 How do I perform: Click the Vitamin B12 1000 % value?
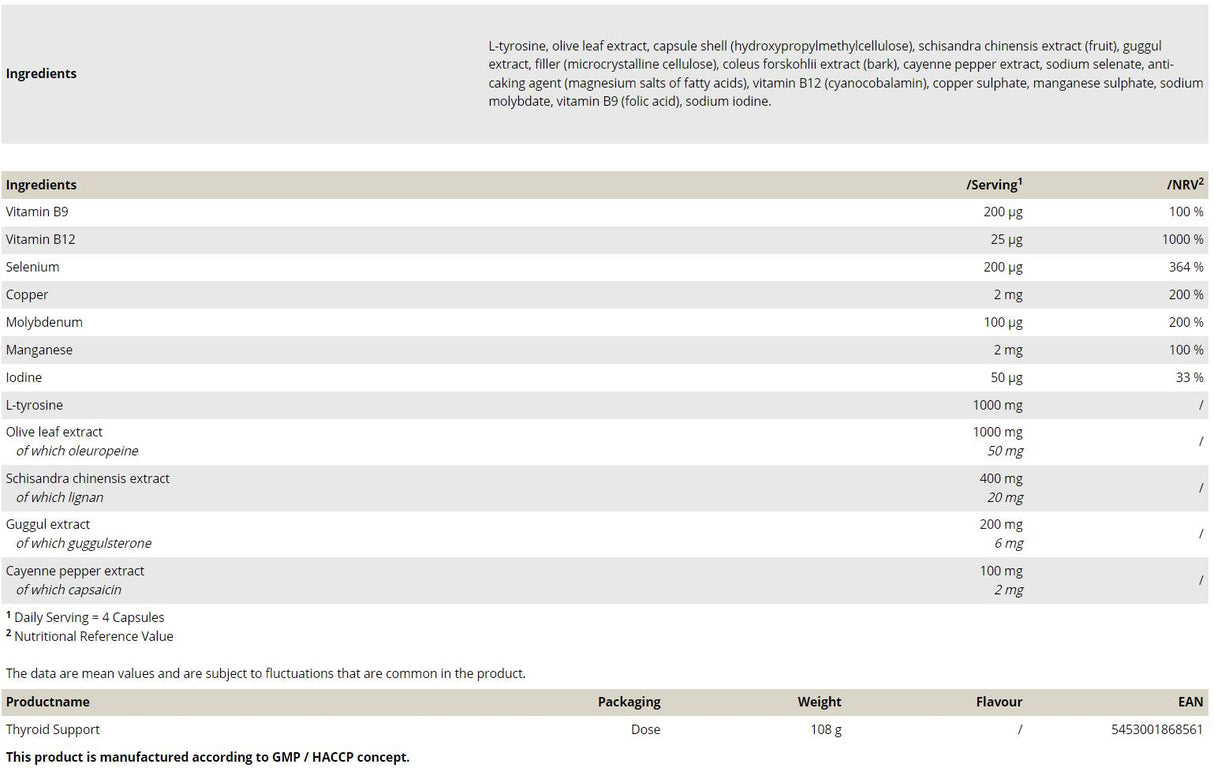click(1183, 239)
